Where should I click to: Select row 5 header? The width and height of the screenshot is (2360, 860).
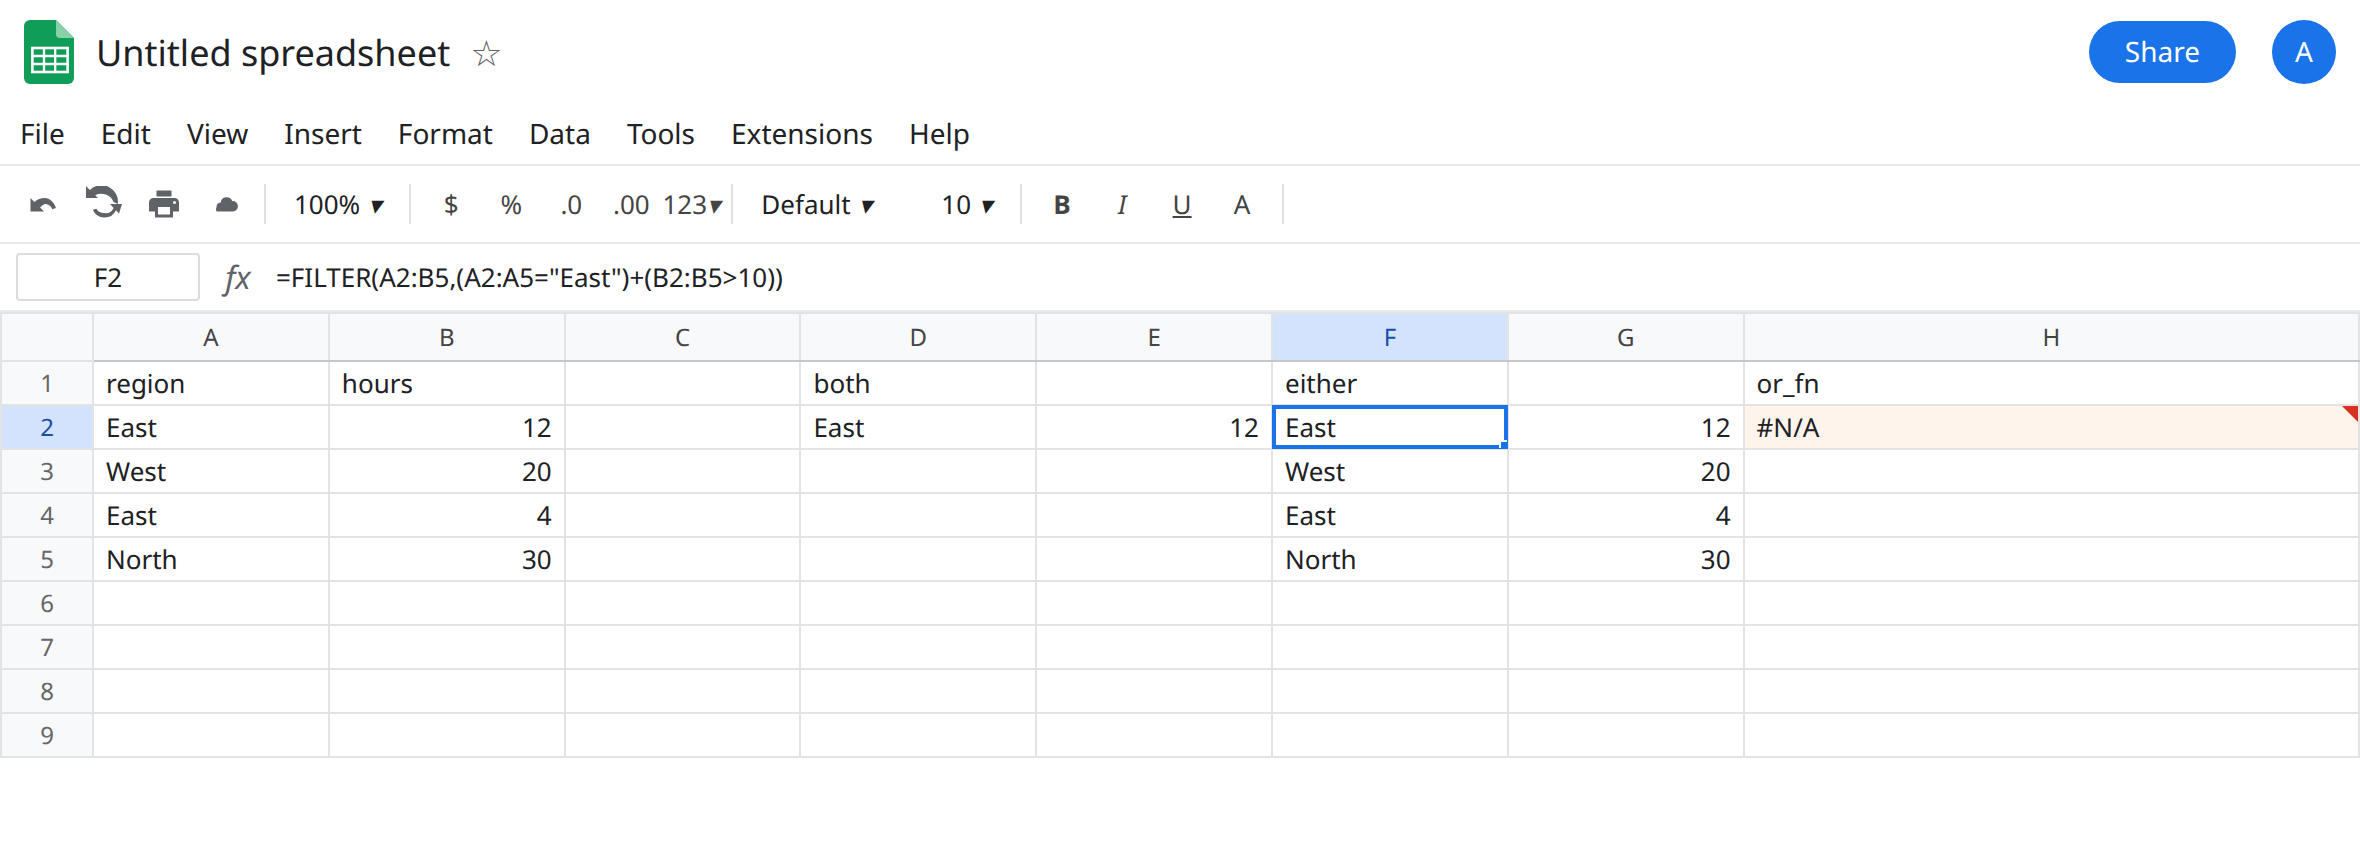(47, 560)
